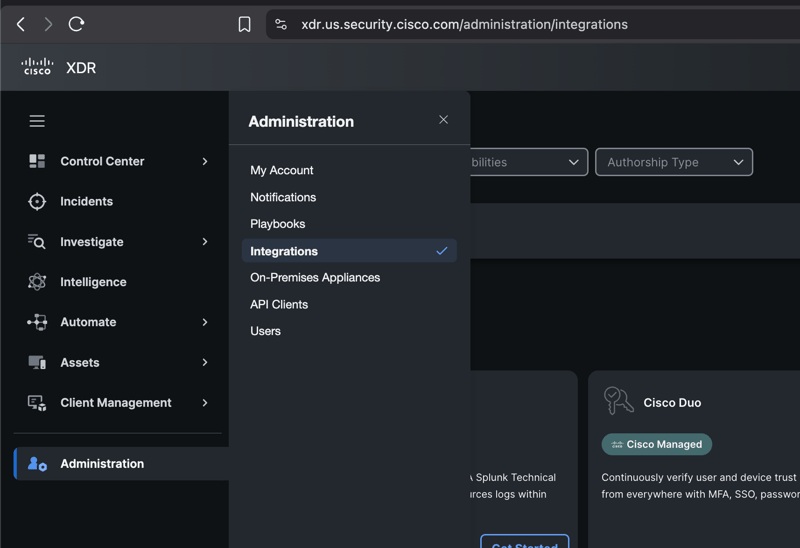Open the Authorship Type dropdown

(673, 162)
